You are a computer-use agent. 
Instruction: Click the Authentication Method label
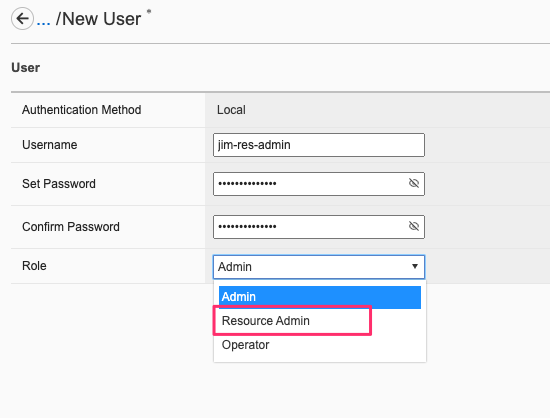[81, 110]
